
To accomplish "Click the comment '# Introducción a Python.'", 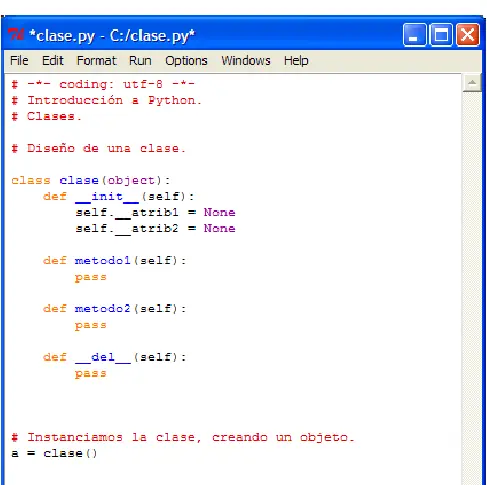I will [106, 100].
